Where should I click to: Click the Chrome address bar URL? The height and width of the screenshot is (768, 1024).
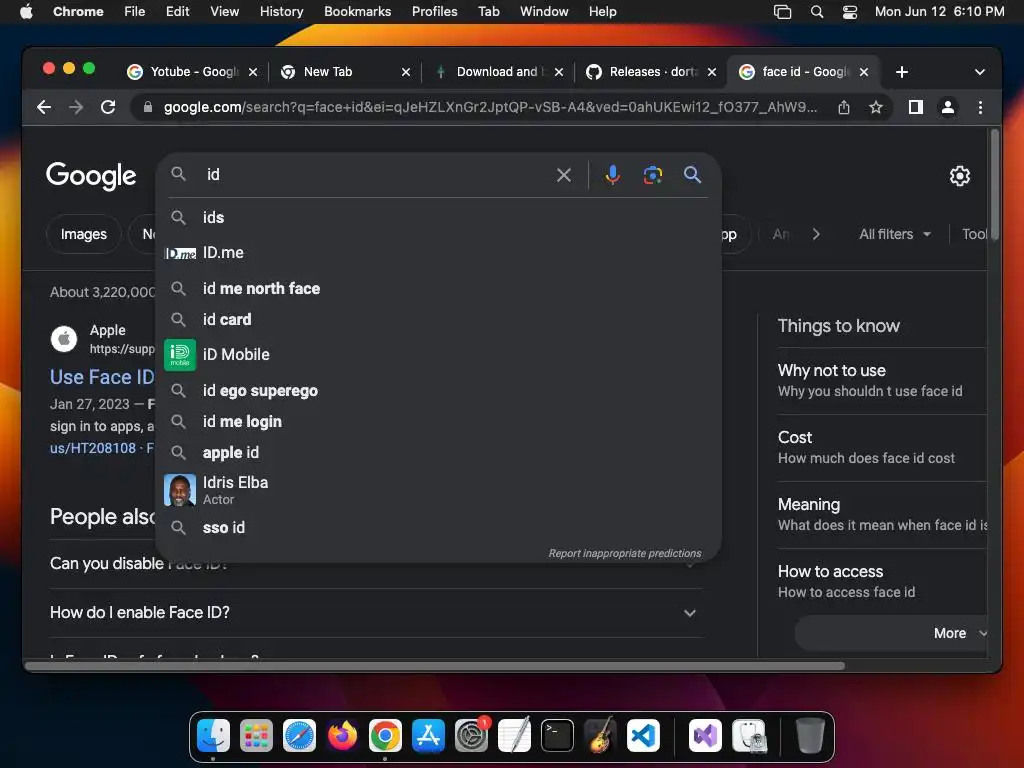click(490, 107)
